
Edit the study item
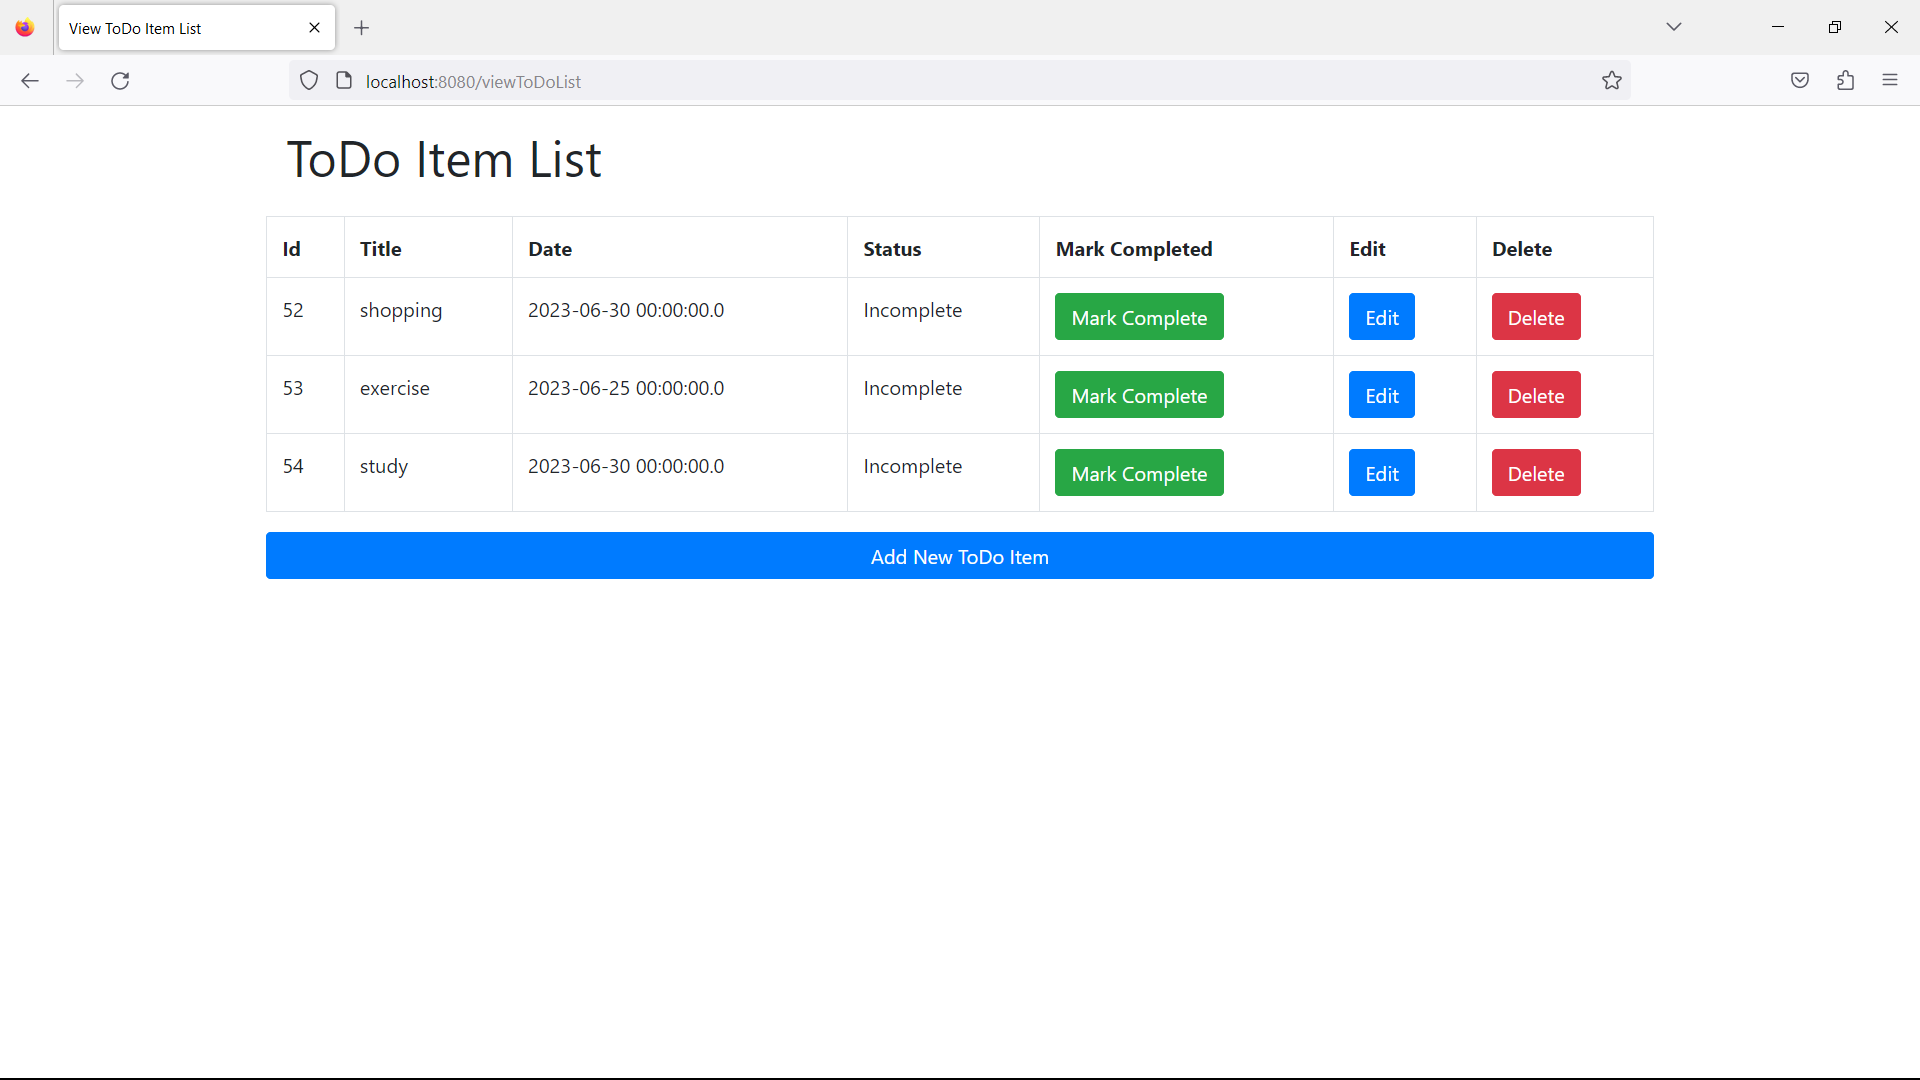pyautogui.click(x=1381, y=473)
